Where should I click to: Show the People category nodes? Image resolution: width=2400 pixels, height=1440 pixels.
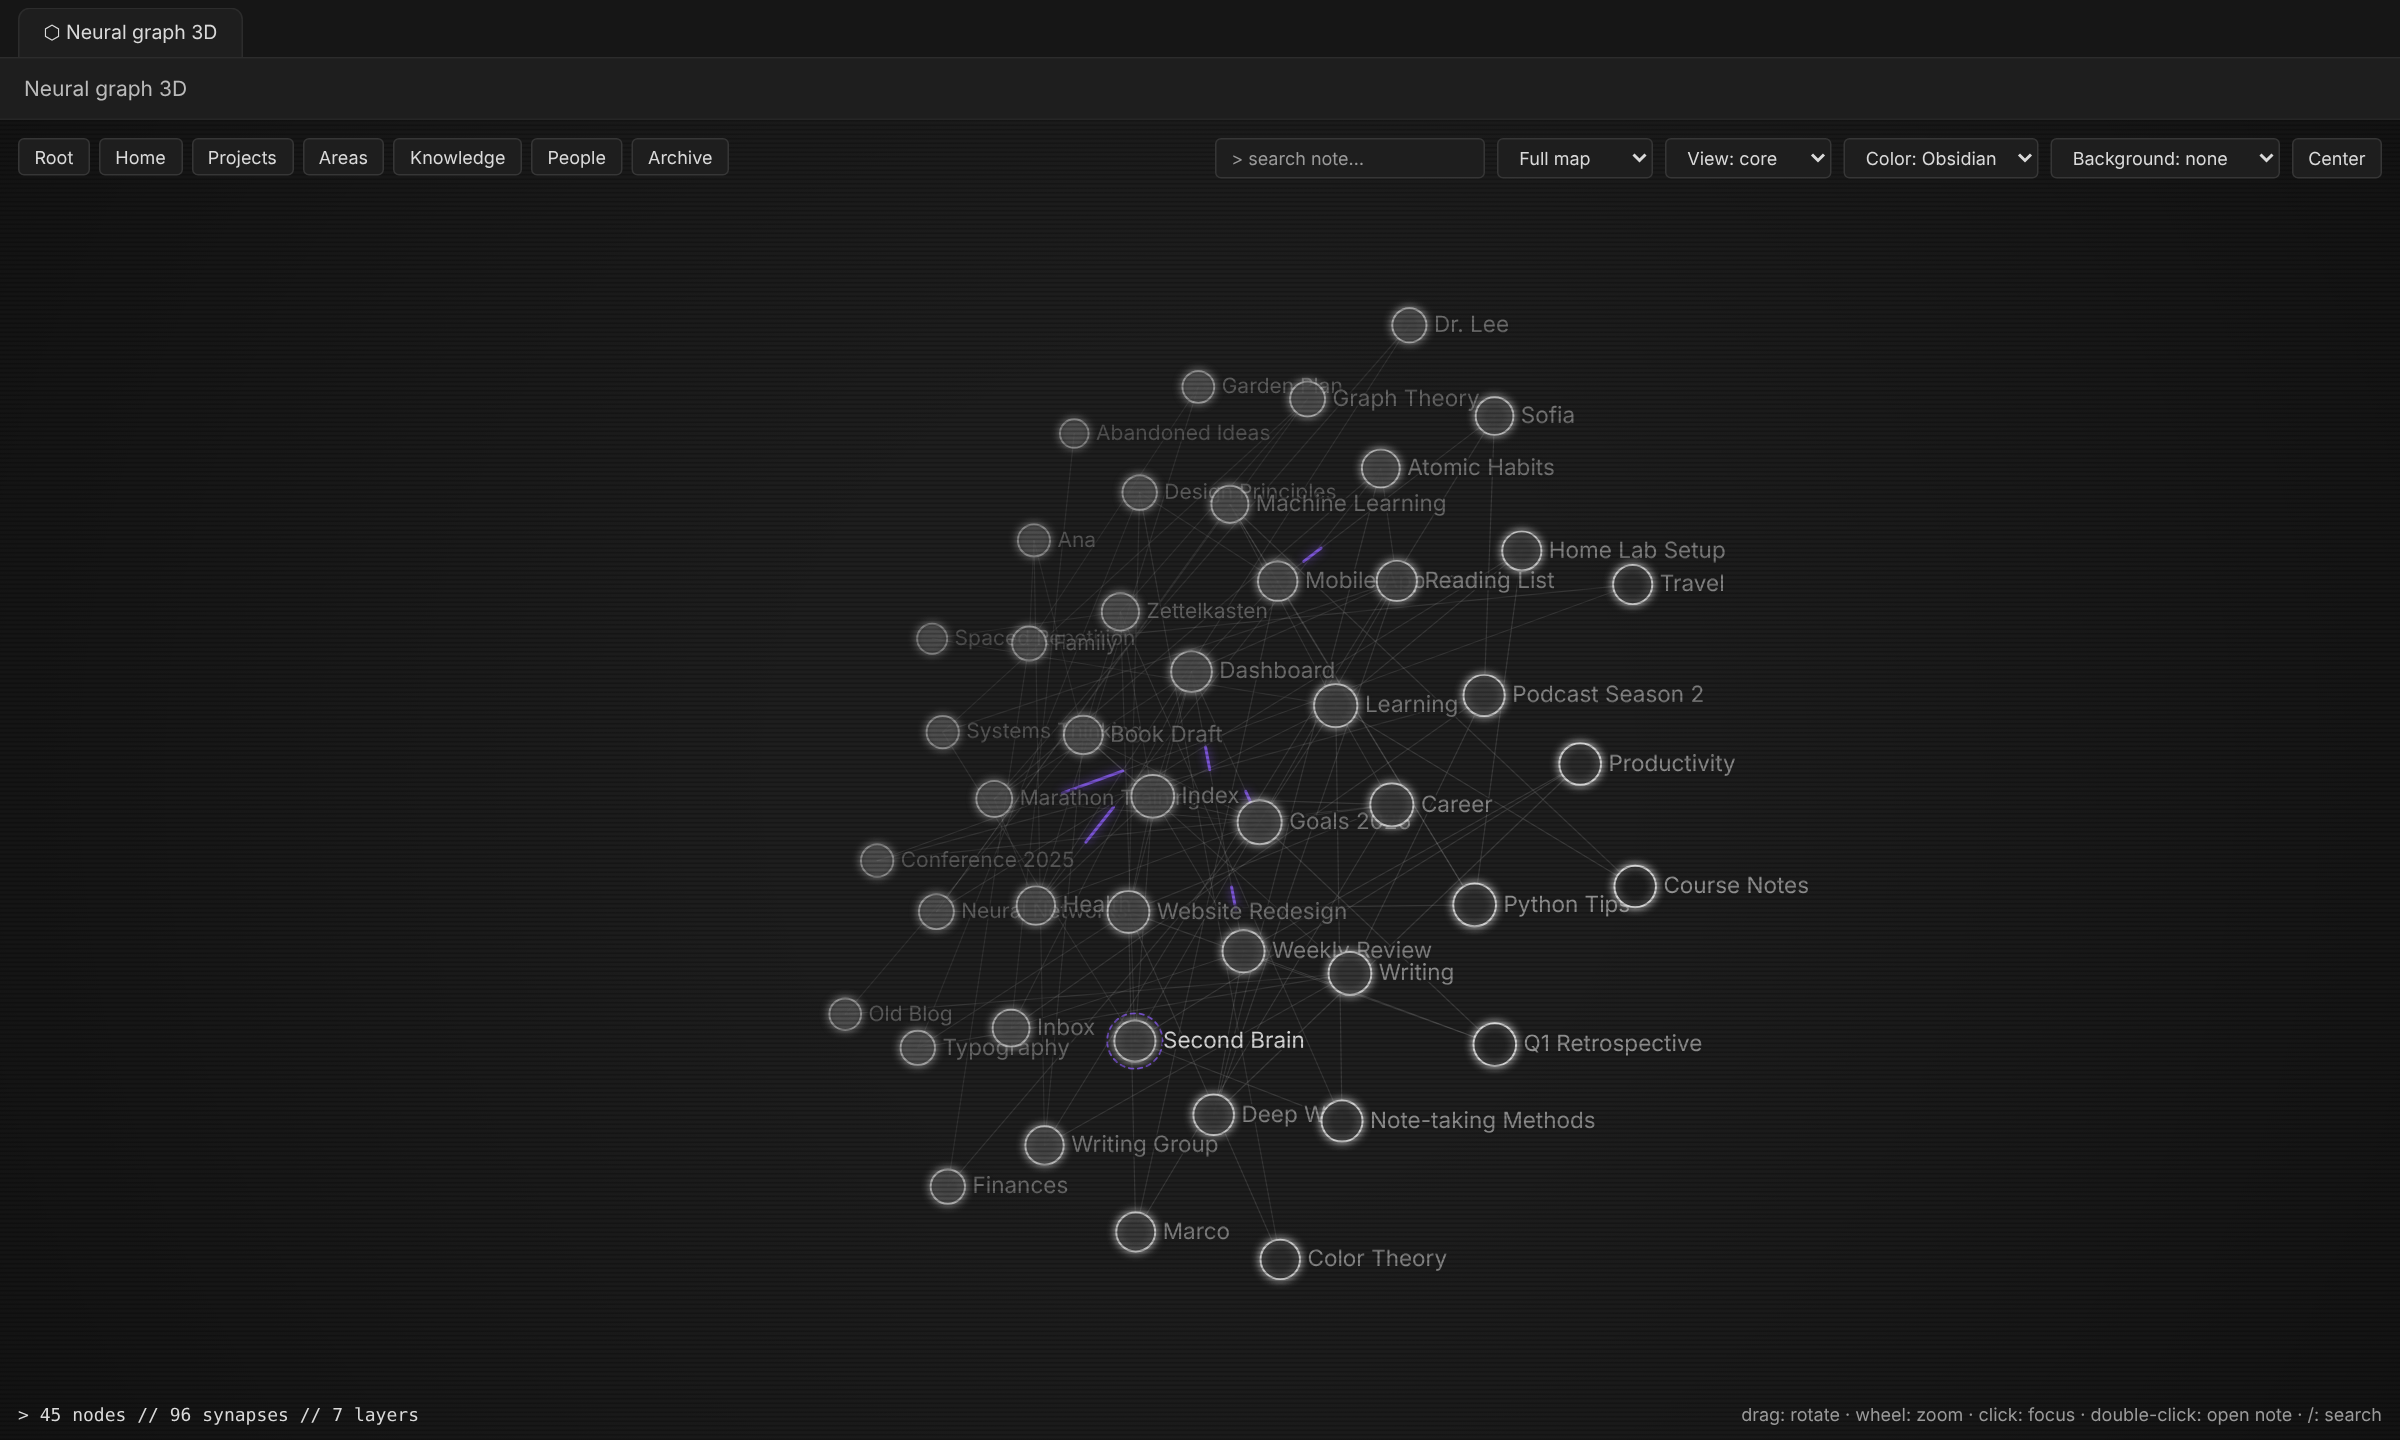click(x=576, y=157)
